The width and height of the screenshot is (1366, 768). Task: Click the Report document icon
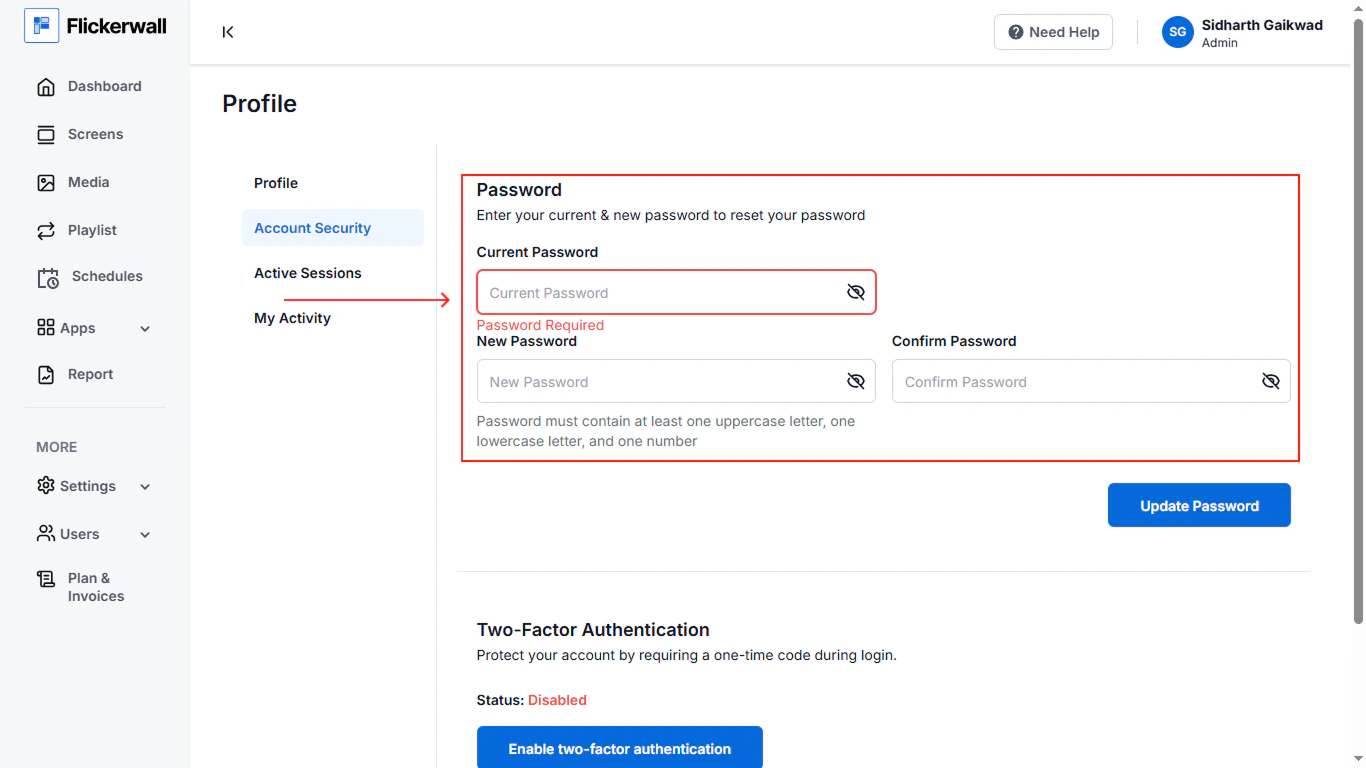tap(46, 375)
